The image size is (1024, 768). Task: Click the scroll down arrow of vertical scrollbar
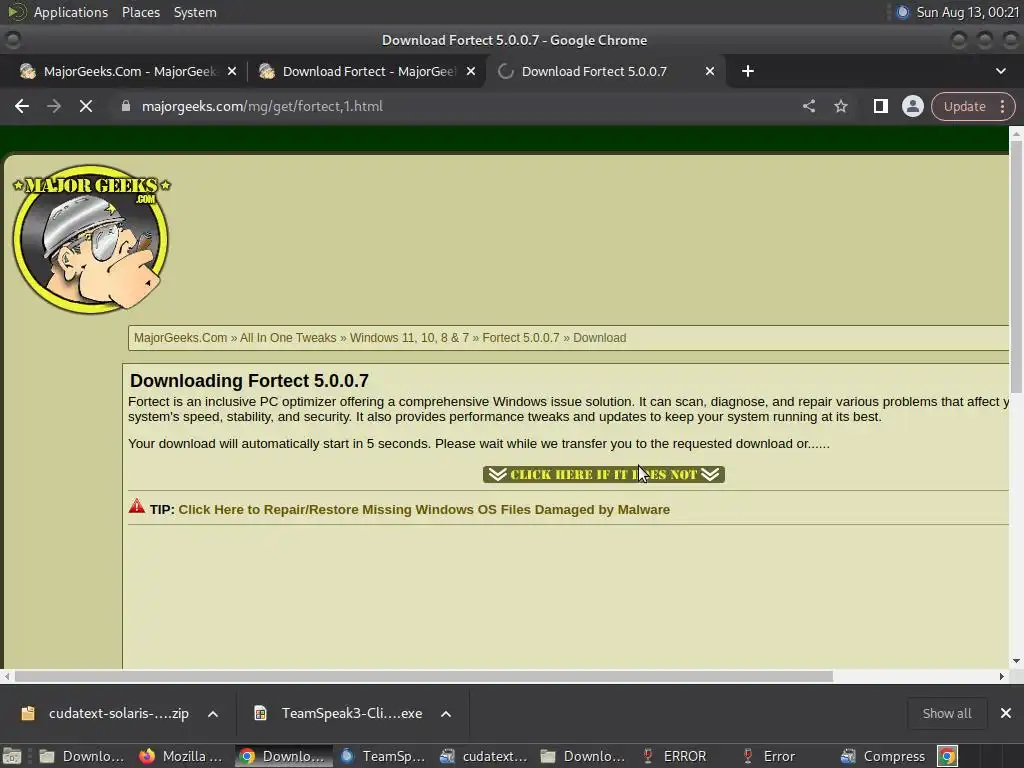click(x=1016, y=661)
